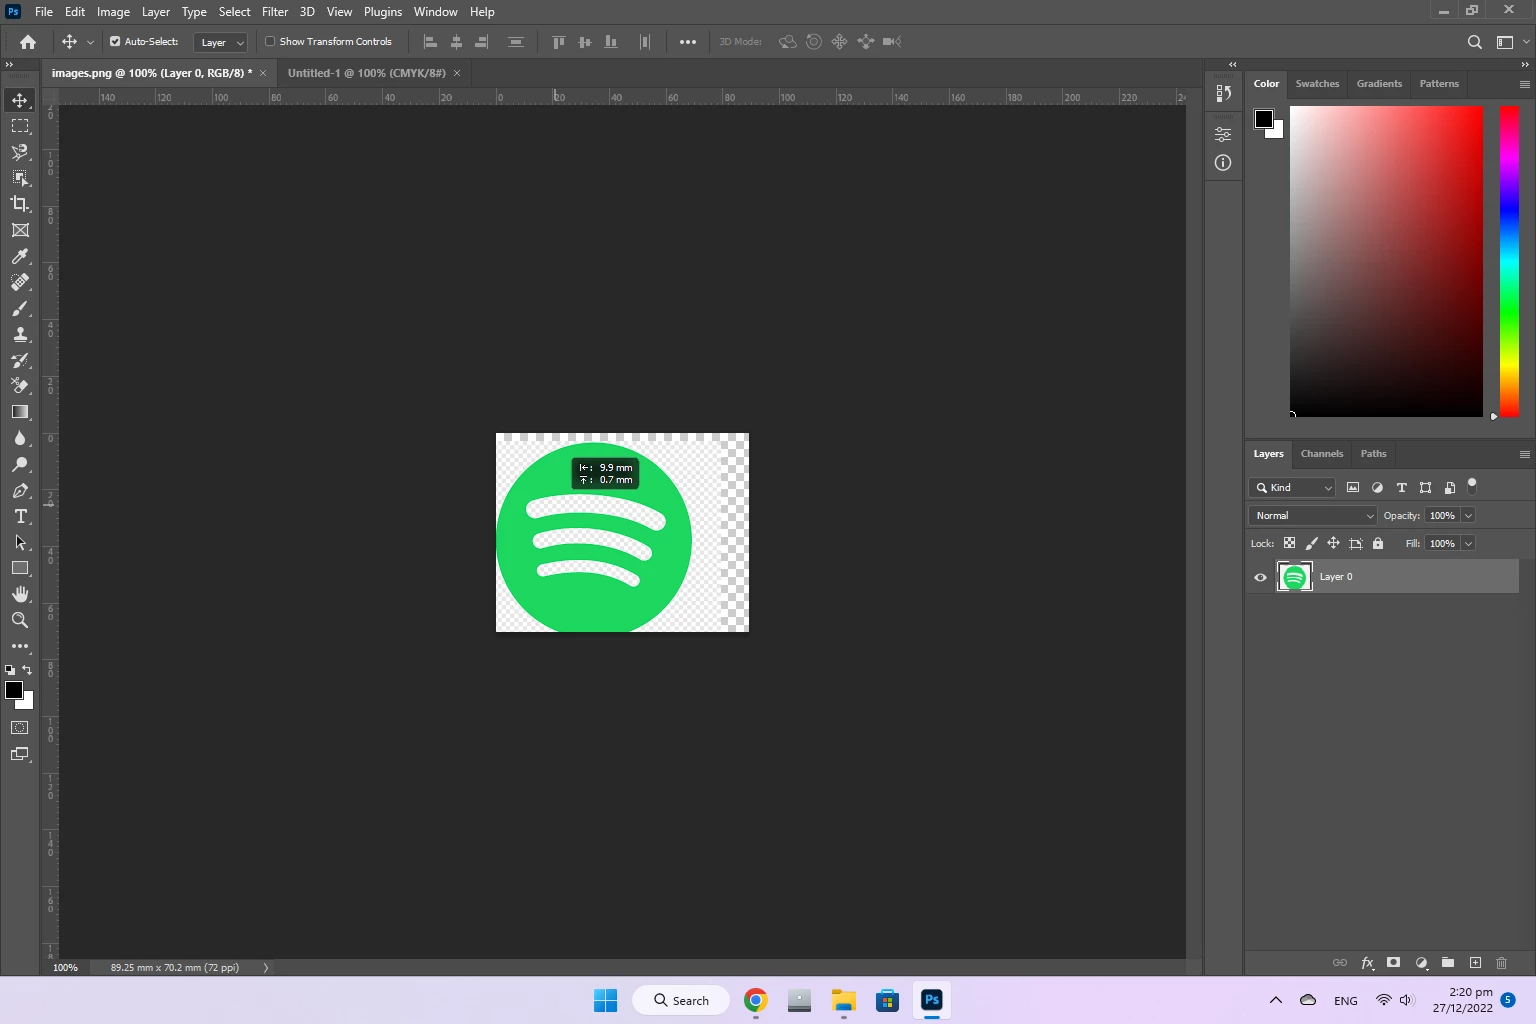Select the Zoom tool
This screenshot has height=1024, width=1536.
(x=20, y=620)
